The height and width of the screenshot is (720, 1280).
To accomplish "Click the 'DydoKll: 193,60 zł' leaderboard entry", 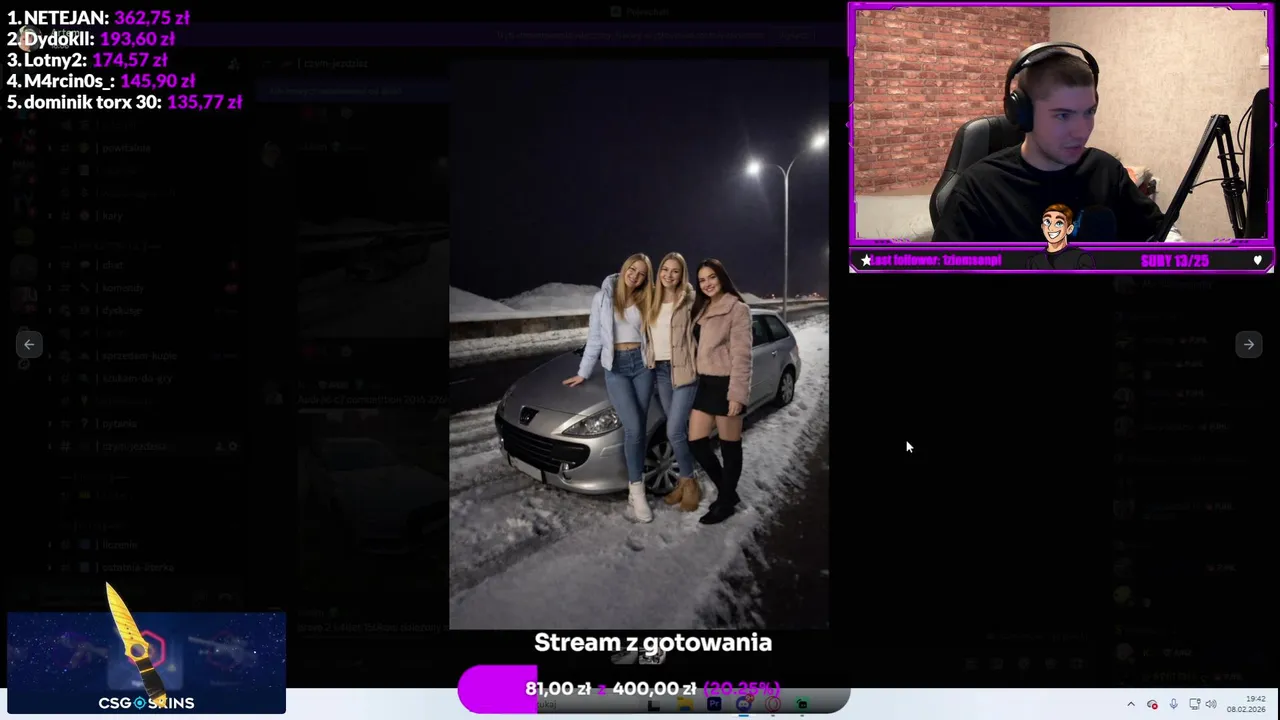I will pyautogui.click(x=91, y=39).
